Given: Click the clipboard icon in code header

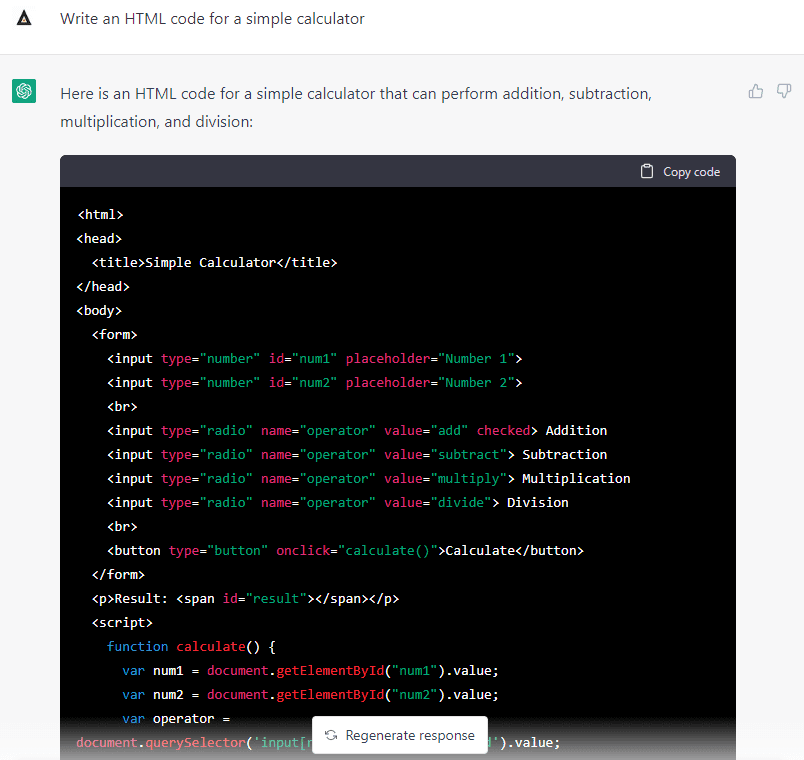Looking at the screenshot, I should pyautogui.click(x=647, y=171).
